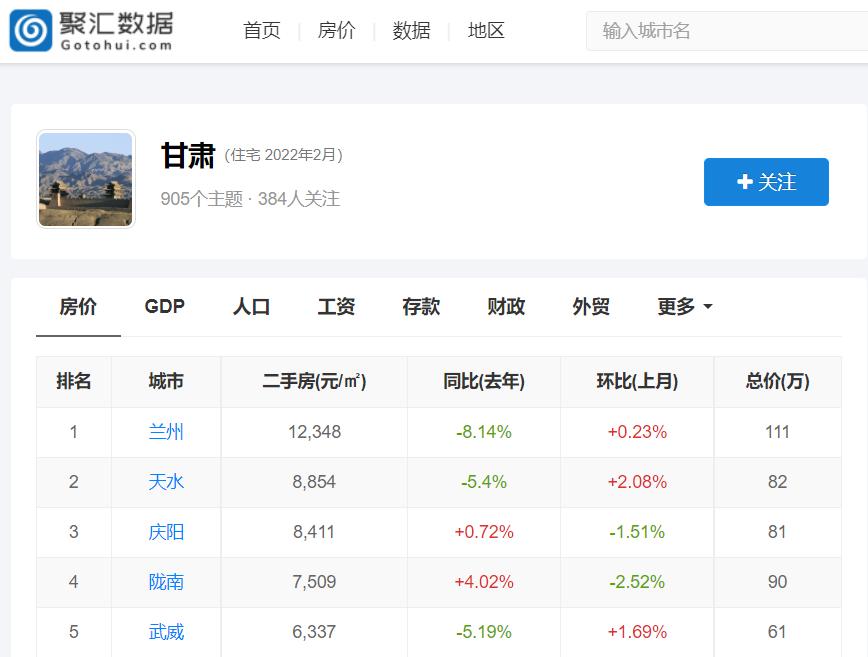Click the plus icon on the 关注 button

pos(744,182)
